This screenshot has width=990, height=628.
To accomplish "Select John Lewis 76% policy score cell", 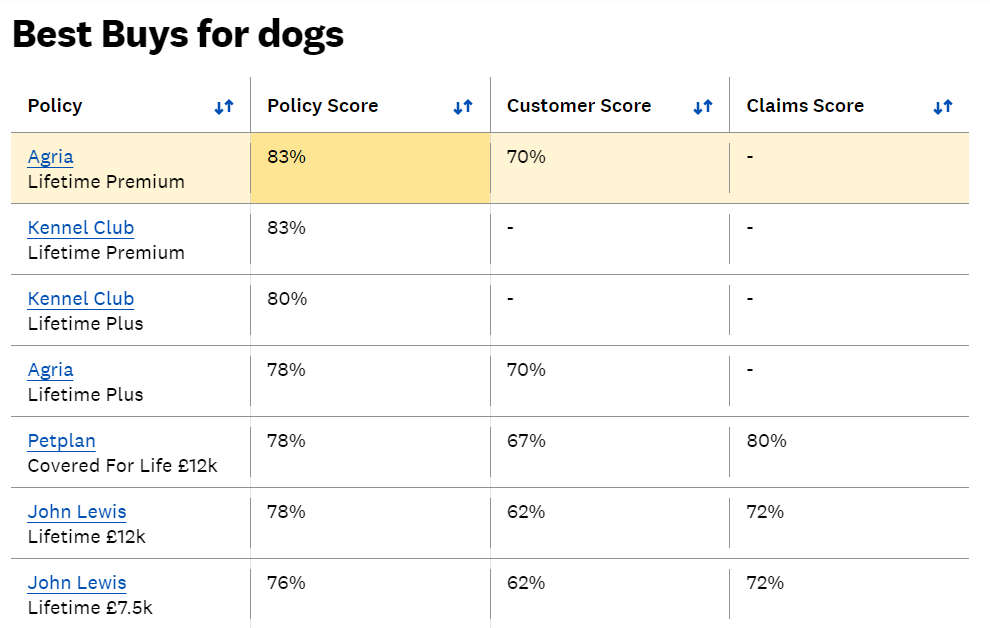I will [371, 593].
